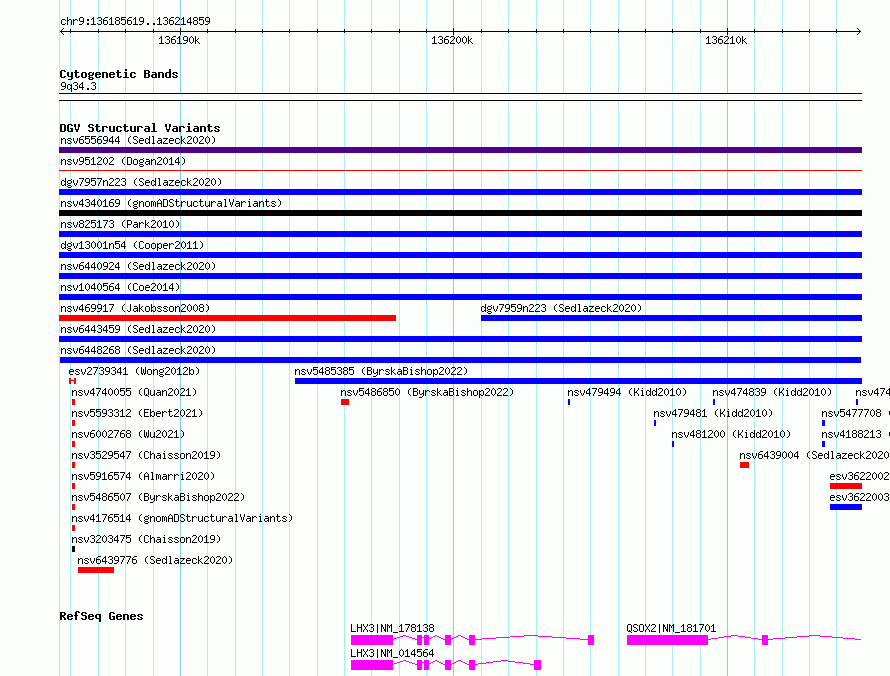
Task: Click the black nsv3203475 variant marker
Action: [73, 549]
